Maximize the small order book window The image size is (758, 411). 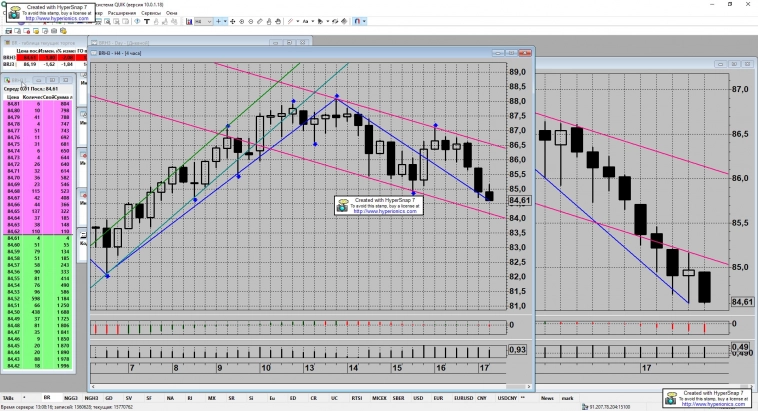pyautogui.click(x=54, y=79)
